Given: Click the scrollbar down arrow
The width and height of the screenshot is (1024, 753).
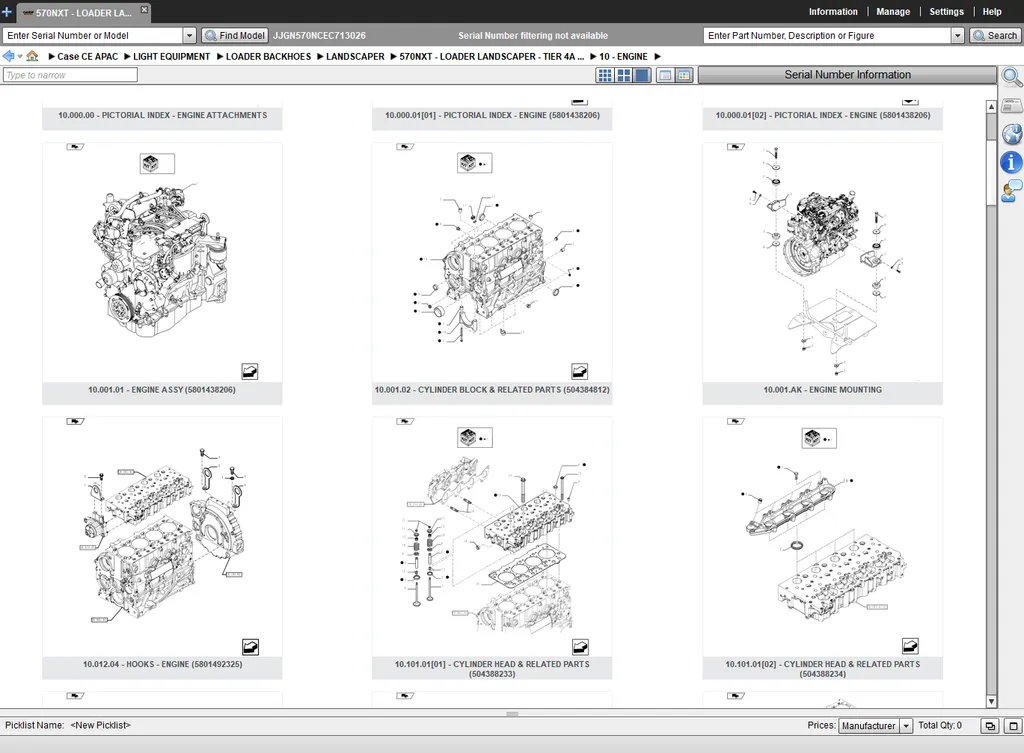Looking at the screenshot, I should [991, 701].
